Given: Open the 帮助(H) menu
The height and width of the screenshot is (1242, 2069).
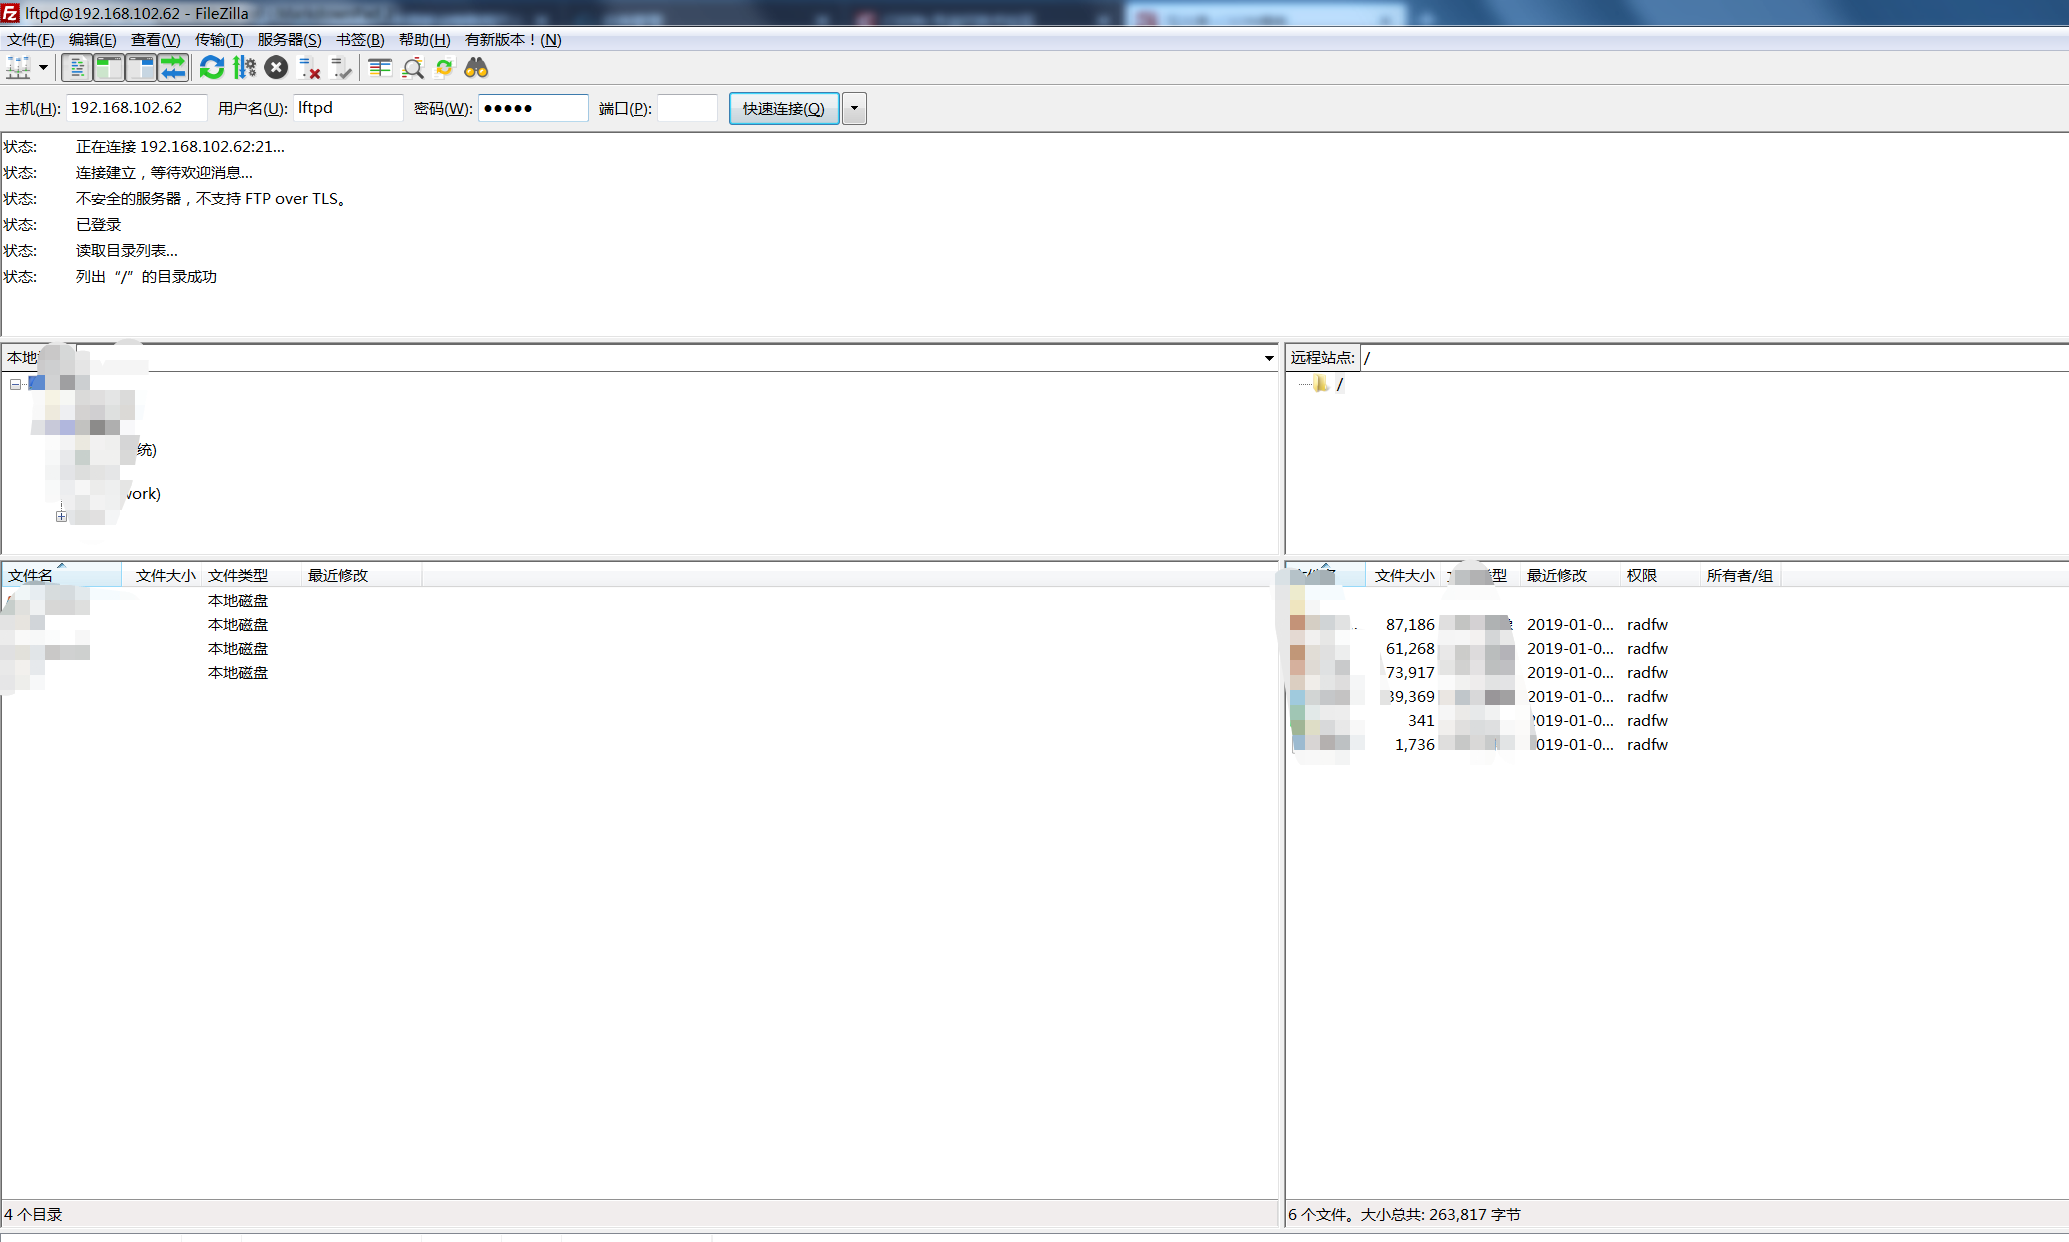Looking at the screenshot, I should tap(425, 40).
